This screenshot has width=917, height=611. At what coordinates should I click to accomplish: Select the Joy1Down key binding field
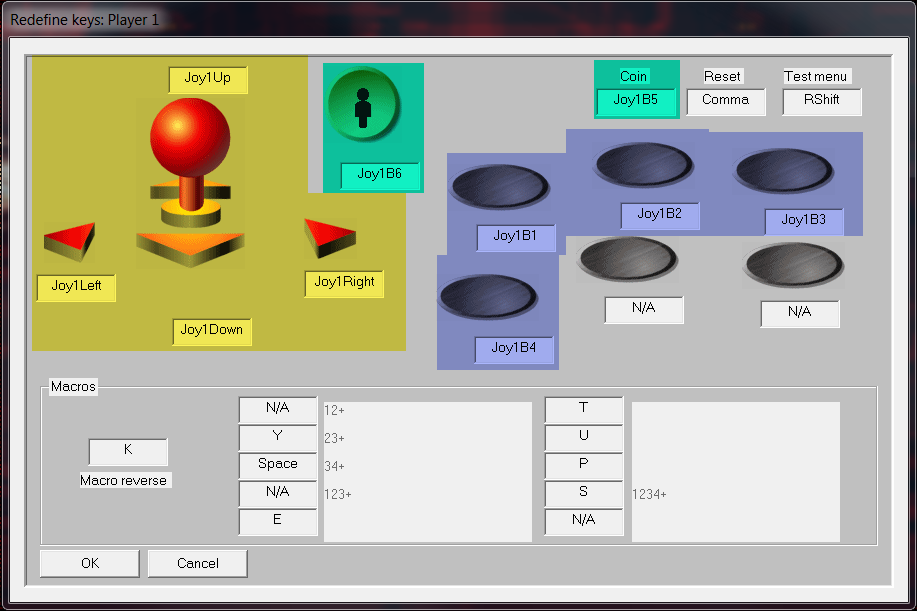(x=211, y=331)
